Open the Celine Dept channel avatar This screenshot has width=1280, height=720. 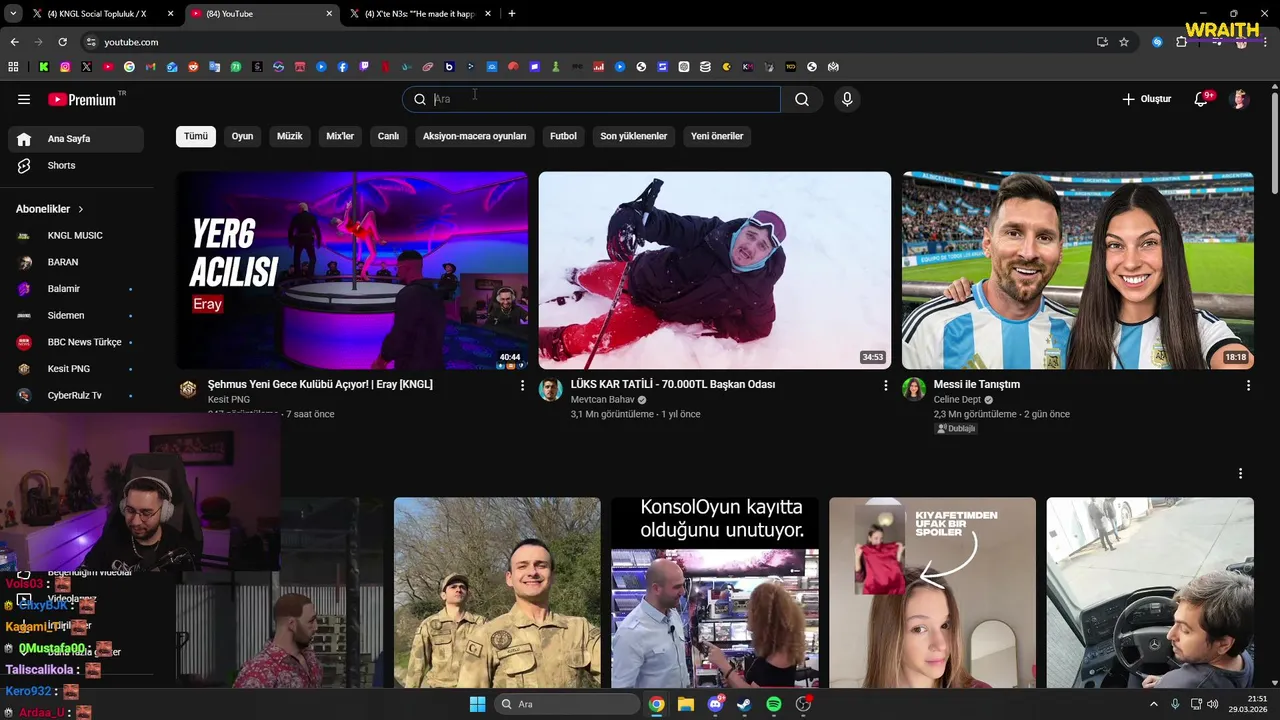coord(914,389)
